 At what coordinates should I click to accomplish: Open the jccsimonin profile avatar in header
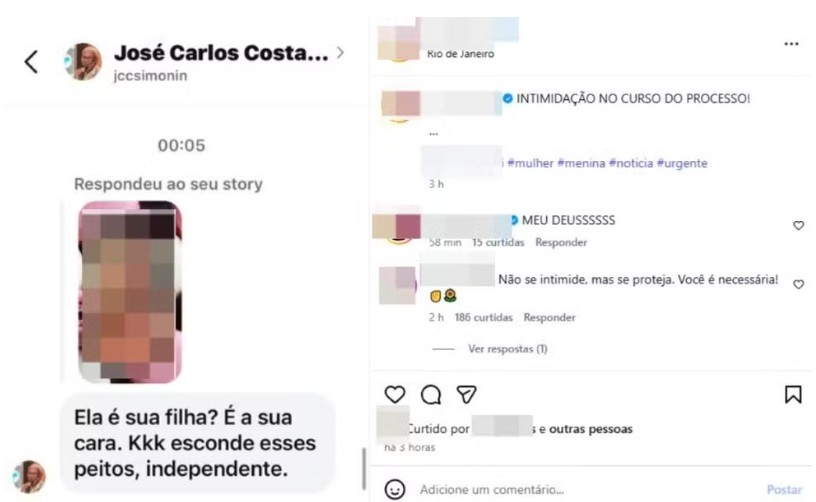pos(82,61)
